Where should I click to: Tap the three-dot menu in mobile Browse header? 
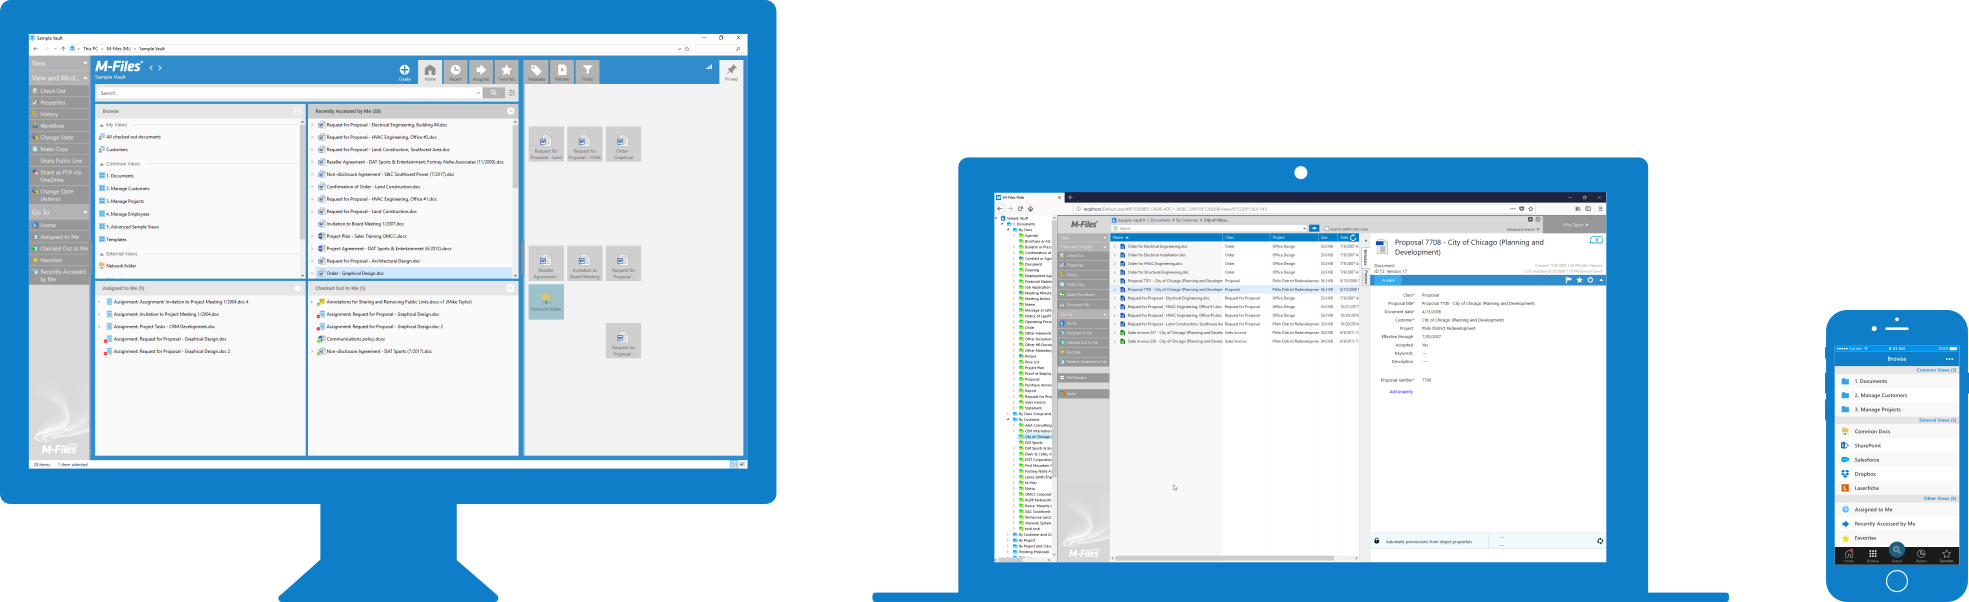[1948, 359]
